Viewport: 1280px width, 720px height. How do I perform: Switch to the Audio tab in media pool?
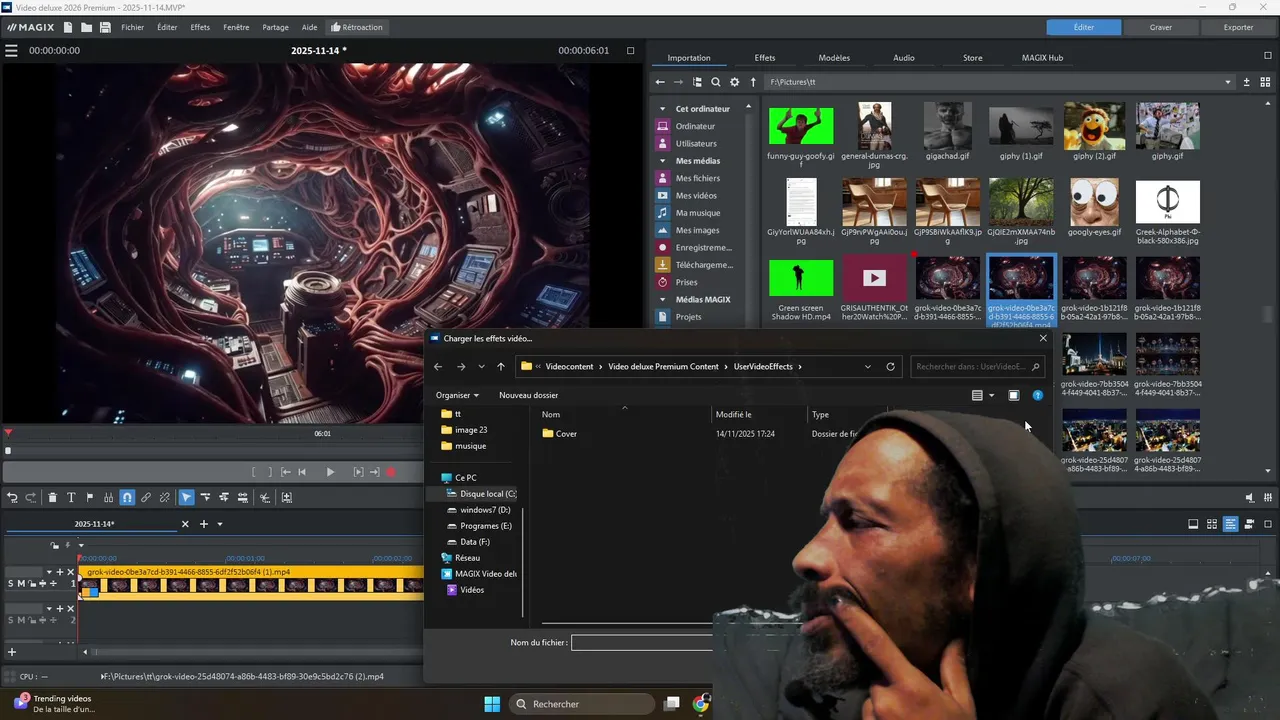pyautogui.click(x=904, y=58)
